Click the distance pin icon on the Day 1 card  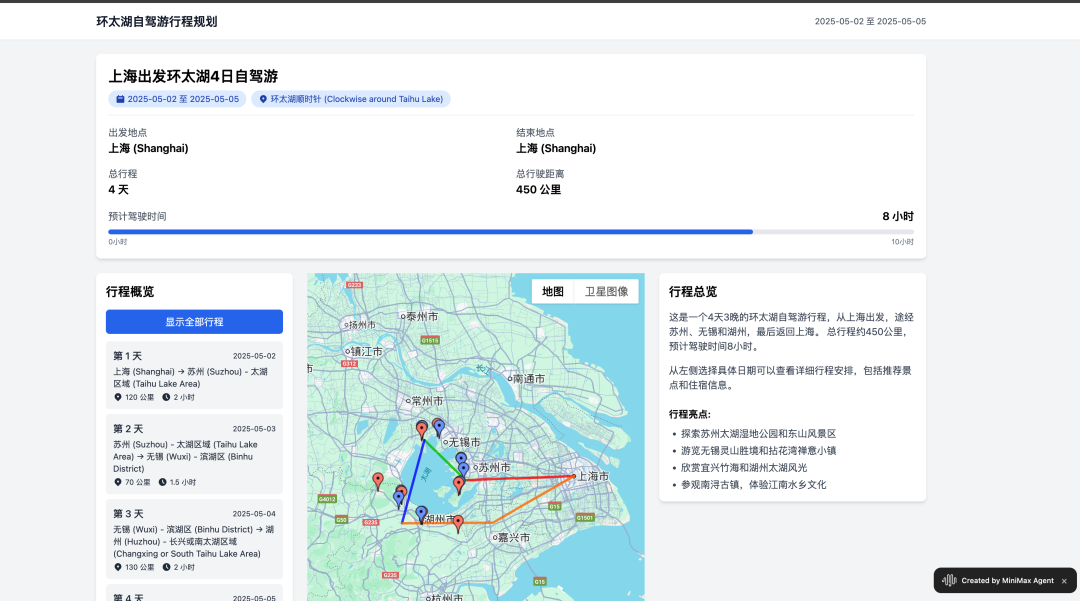[117, 397]
